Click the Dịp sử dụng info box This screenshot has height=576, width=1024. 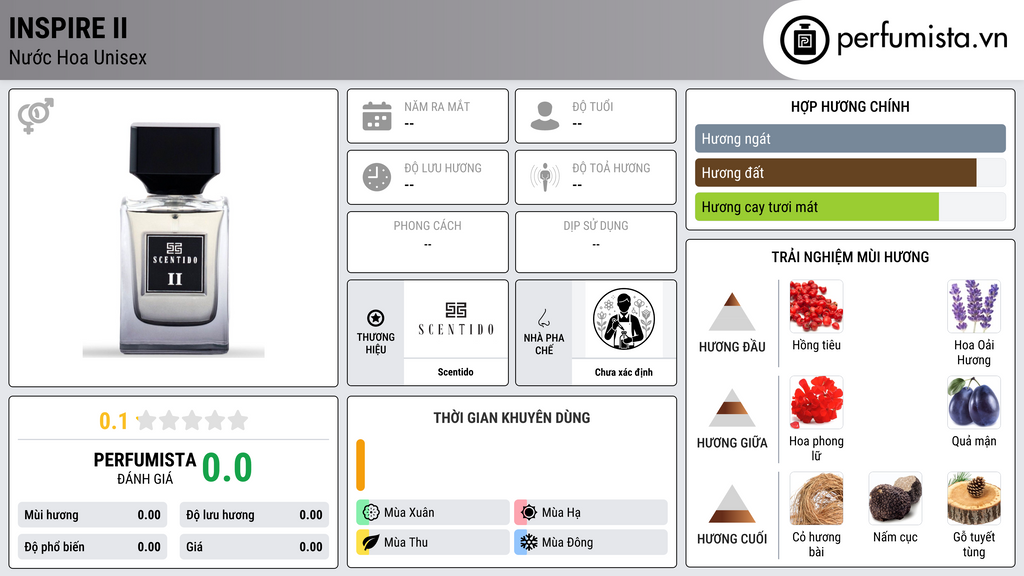tap(596, 242)
